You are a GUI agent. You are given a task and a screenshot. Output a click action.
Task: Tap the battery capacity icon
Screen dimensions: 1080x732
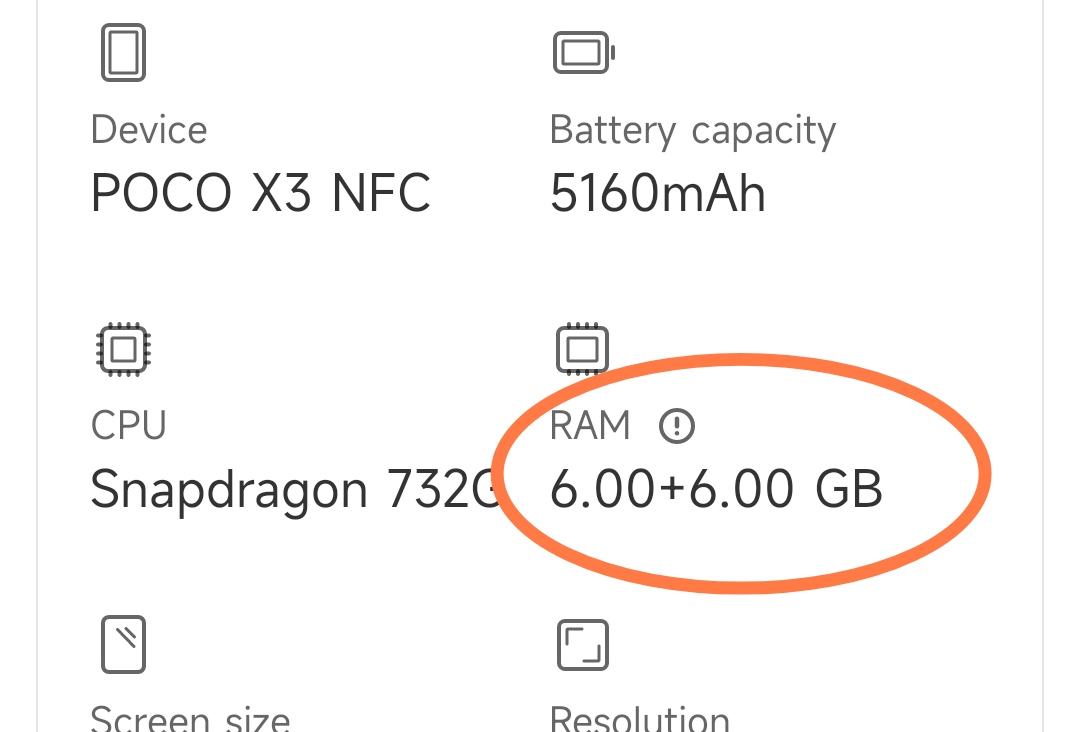584,52
